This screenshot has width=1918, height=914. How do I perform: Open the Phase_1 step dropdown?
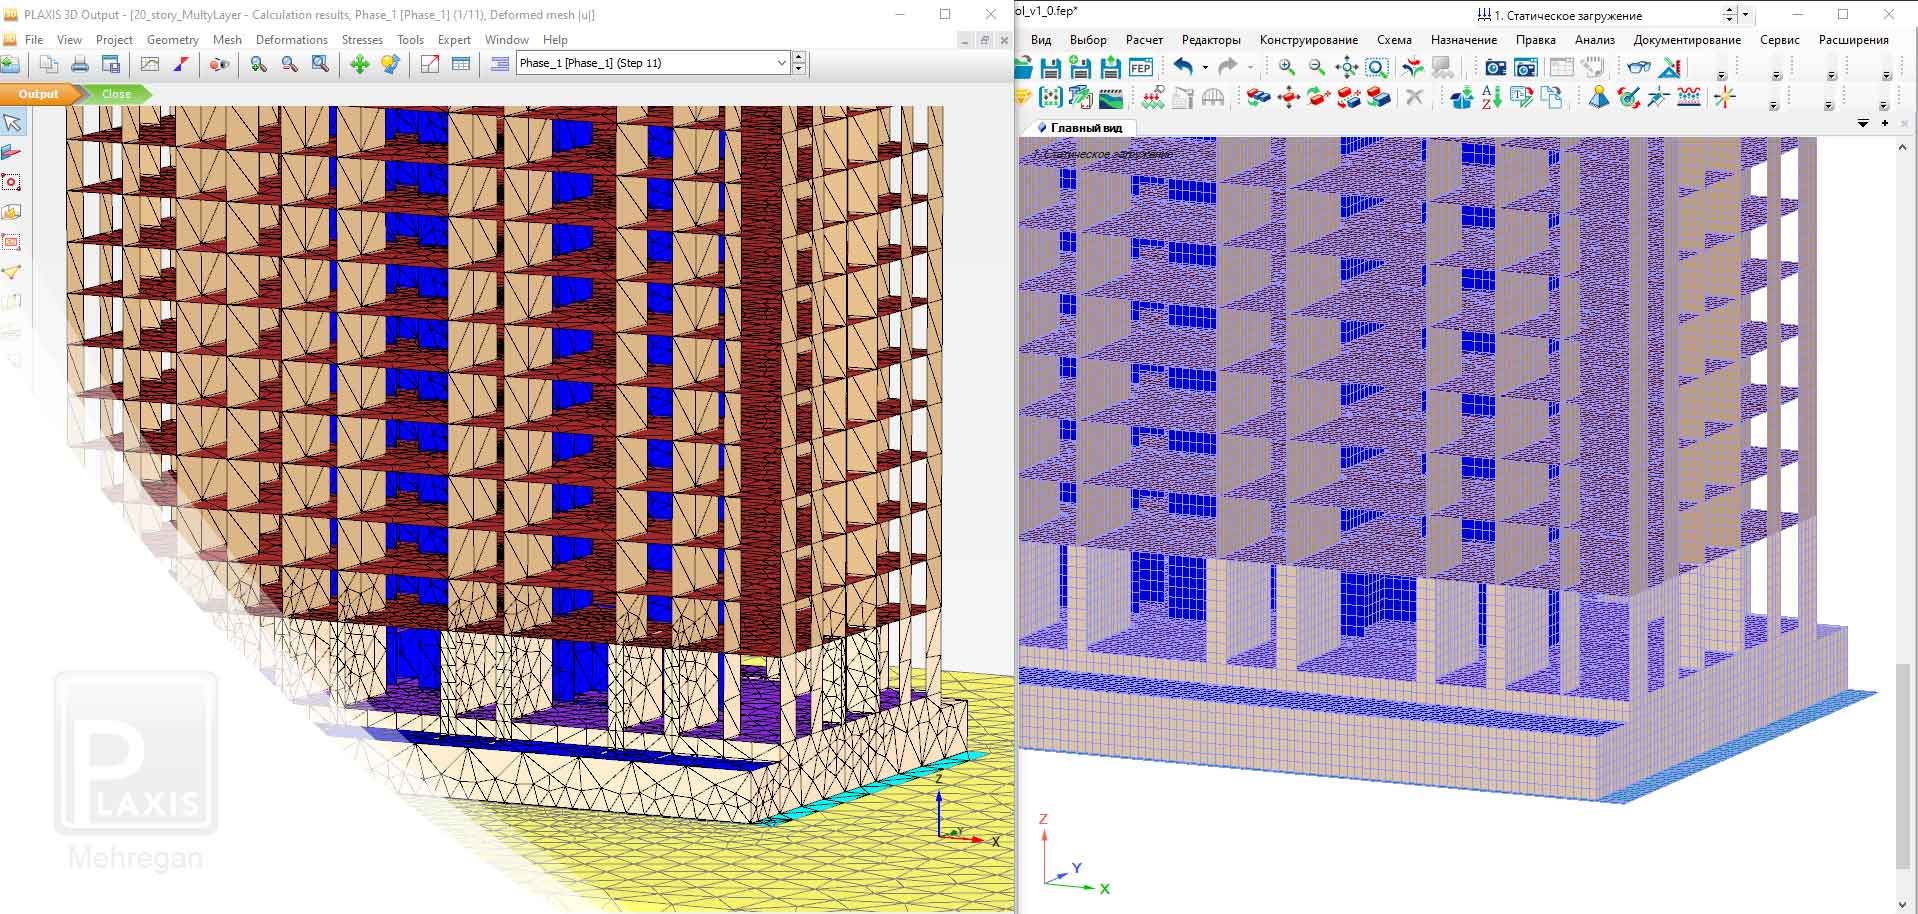[x=781, y=63]
